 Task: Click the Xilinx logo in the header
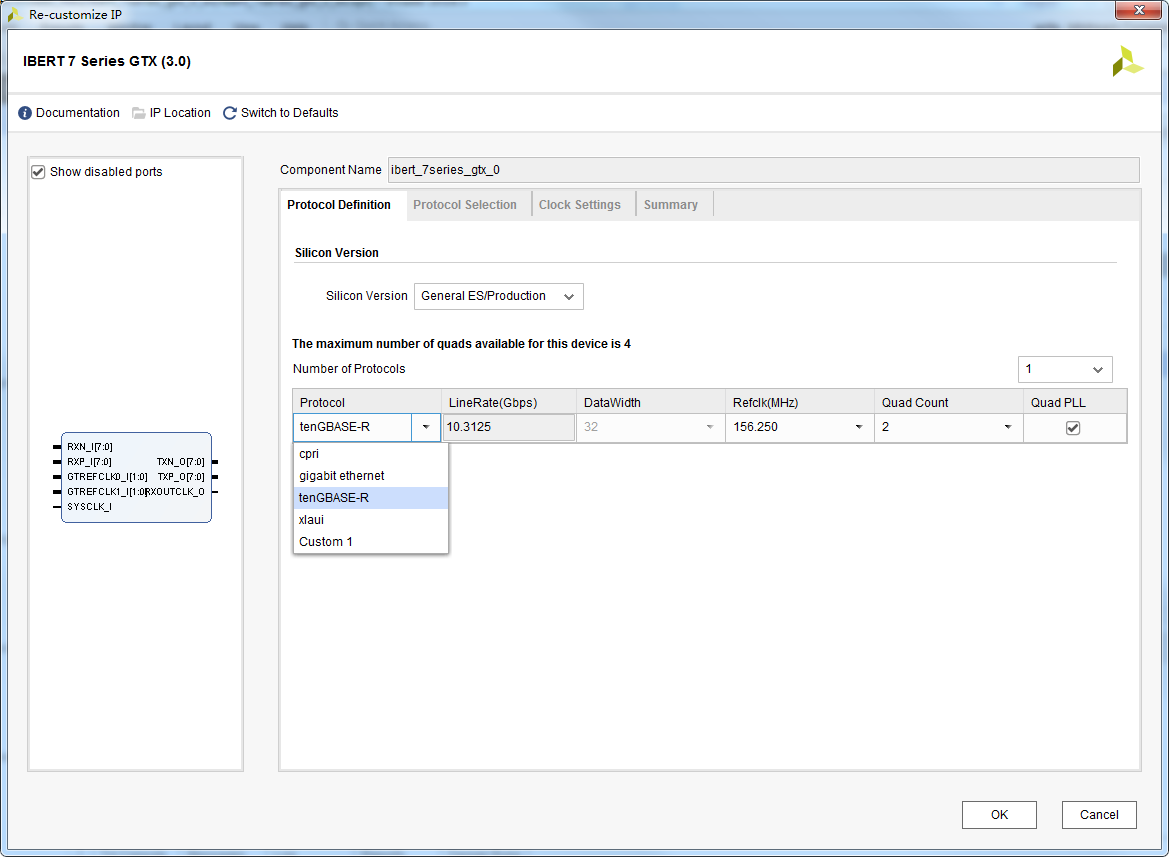click(x=1127, y=61)
